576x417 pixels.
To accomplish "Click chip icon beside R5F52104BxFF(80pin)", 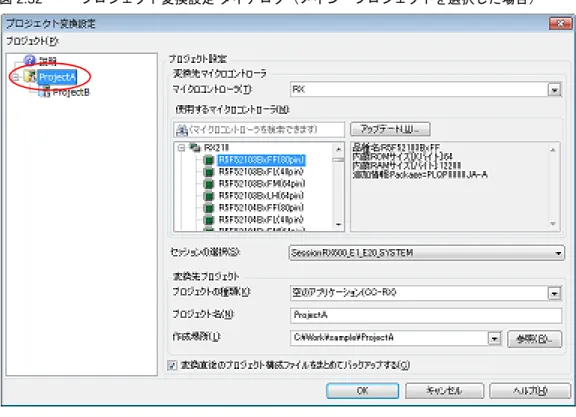I will [209, 208].
